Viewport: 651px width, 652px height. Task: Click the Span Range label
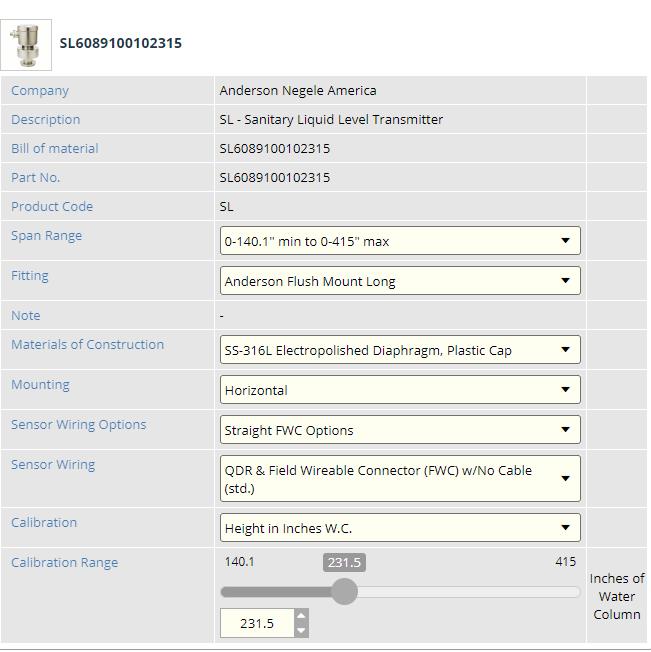click(x=46, y=236)
